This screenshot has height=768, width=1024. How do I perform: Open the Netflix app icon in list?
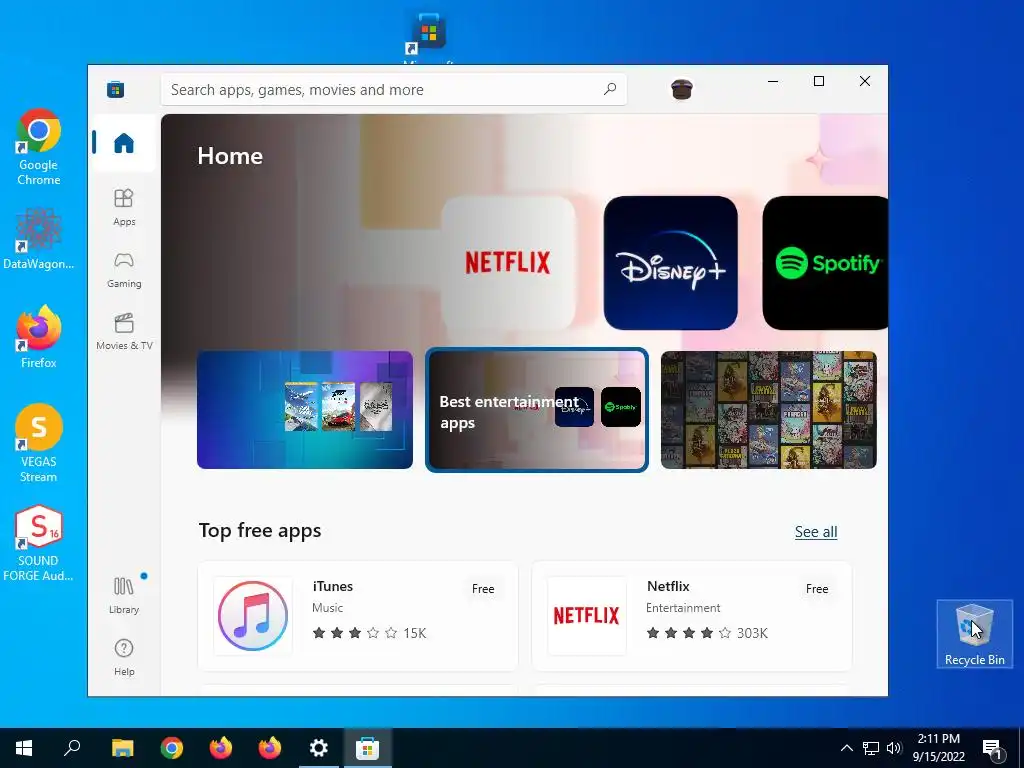coord(586,616)
